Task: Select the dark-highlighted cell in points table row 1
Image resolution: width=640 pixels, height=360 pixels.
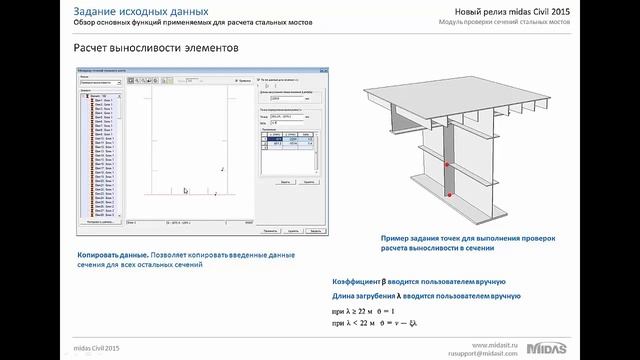Action: click(275, 139)
